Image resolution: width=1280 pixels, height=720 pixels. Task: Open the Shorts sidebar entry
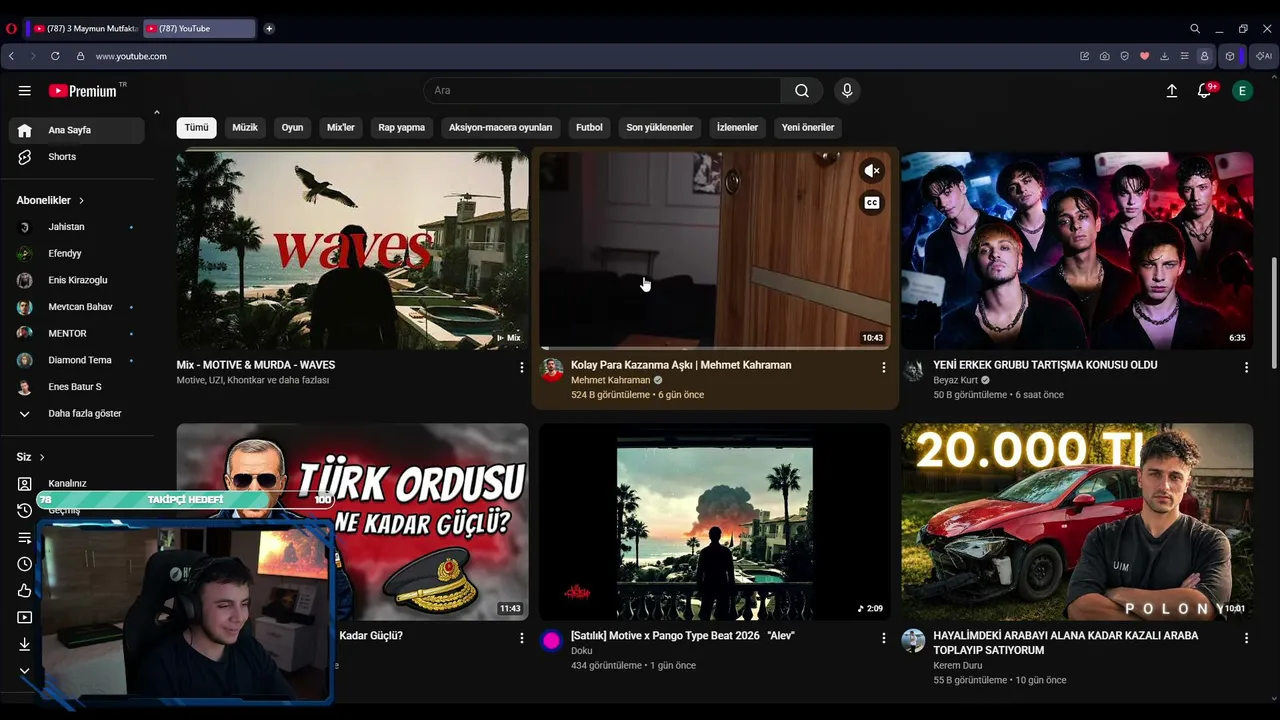(77, 157)
